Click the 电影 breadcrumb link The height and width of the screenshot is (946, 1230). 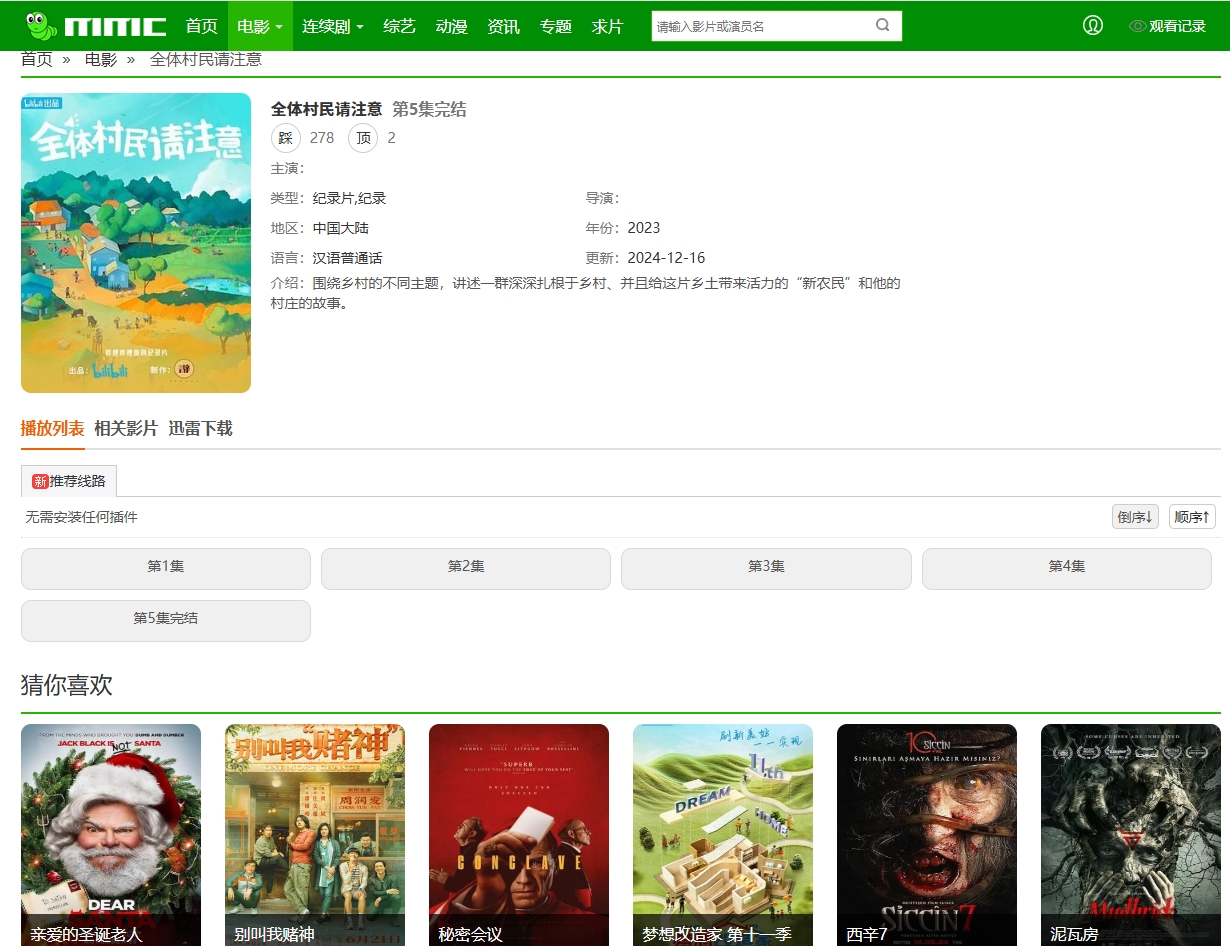point(101,59)
